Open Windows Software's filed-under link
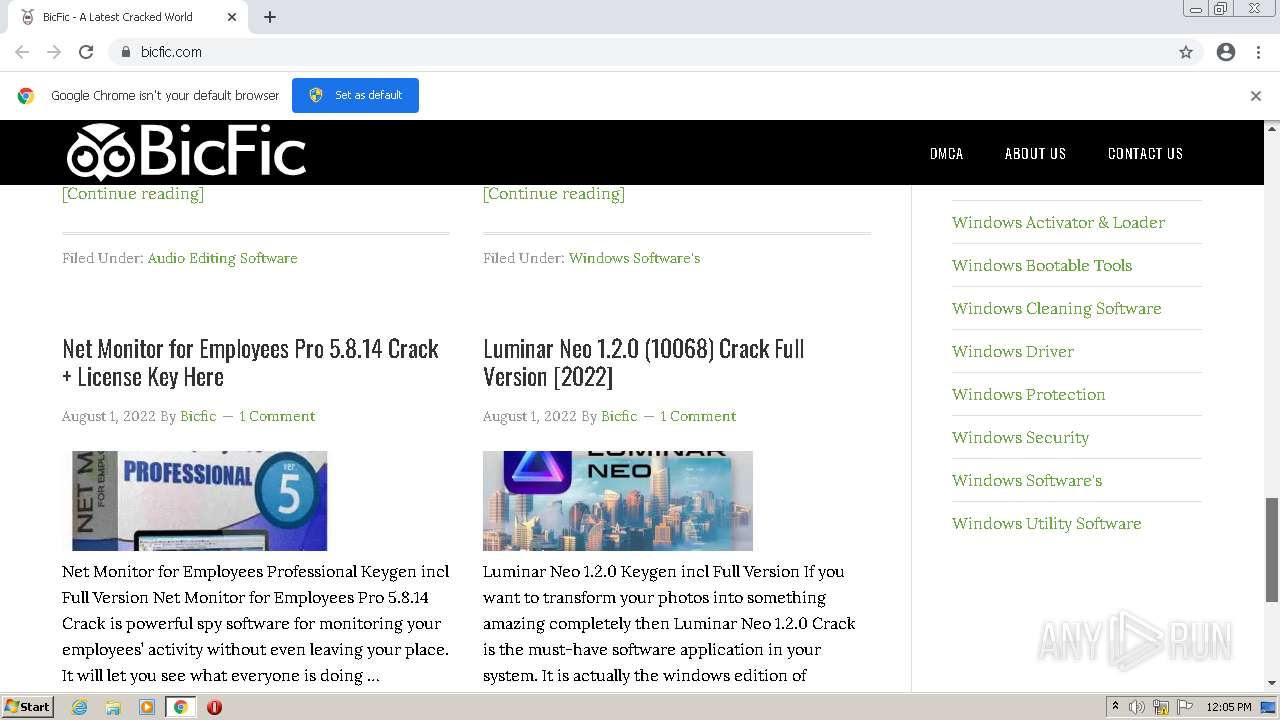The width and height of the screenshot is (1280, 720). (634, 258)
